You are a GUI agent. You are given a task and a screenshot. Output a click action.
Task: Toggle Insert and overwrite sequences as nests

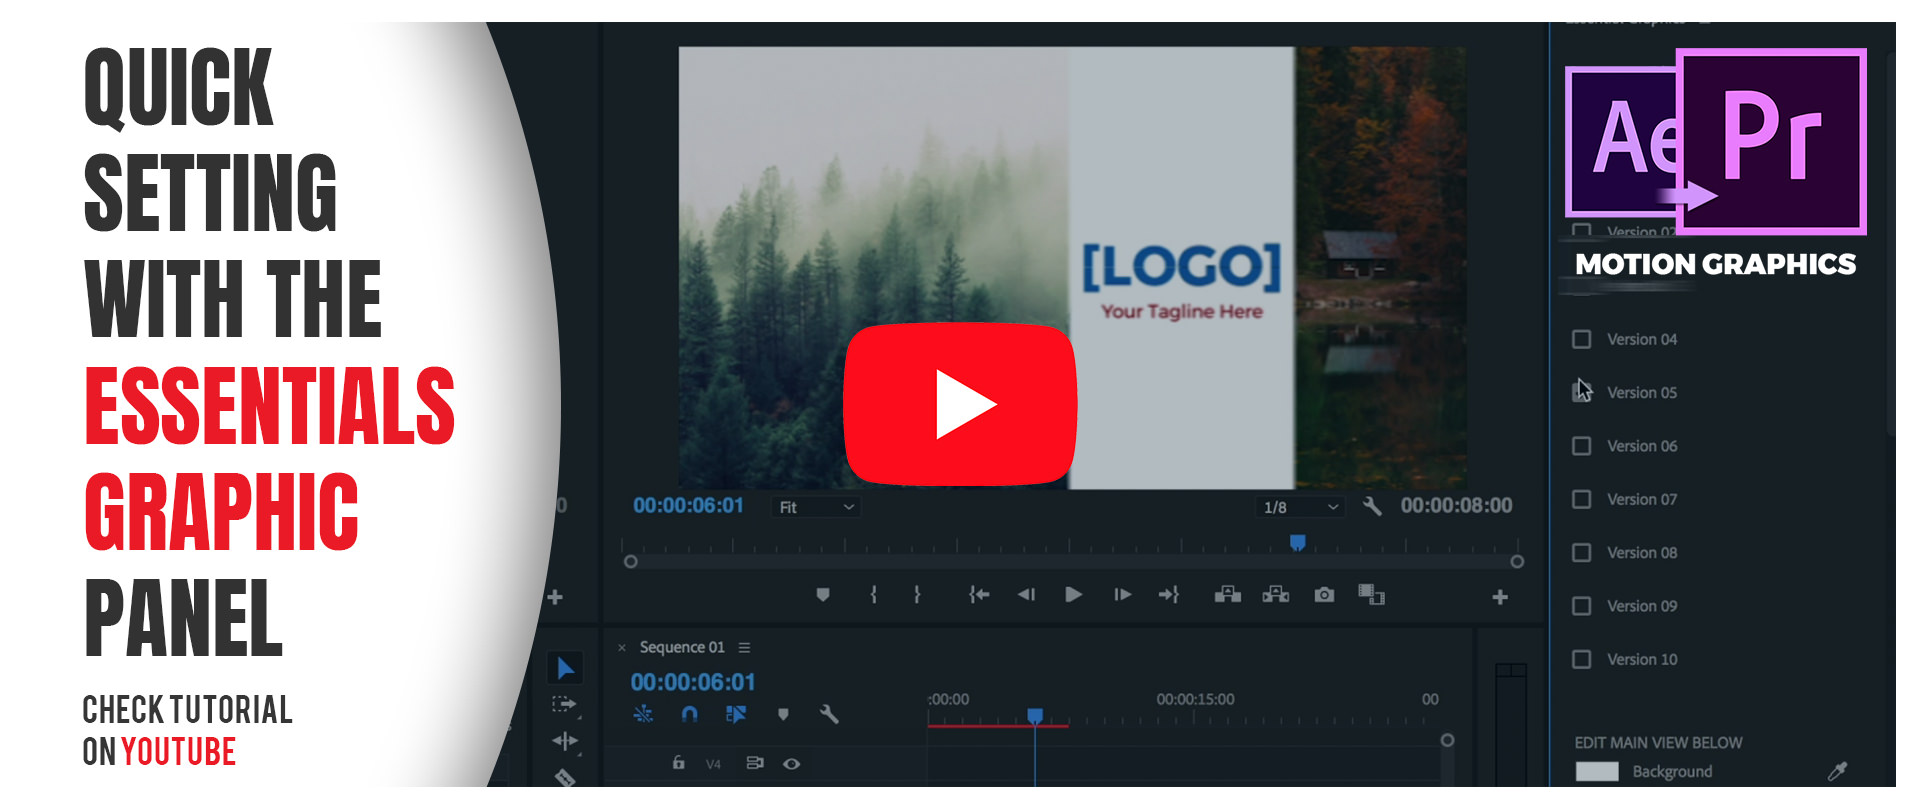tap(643, 714)
